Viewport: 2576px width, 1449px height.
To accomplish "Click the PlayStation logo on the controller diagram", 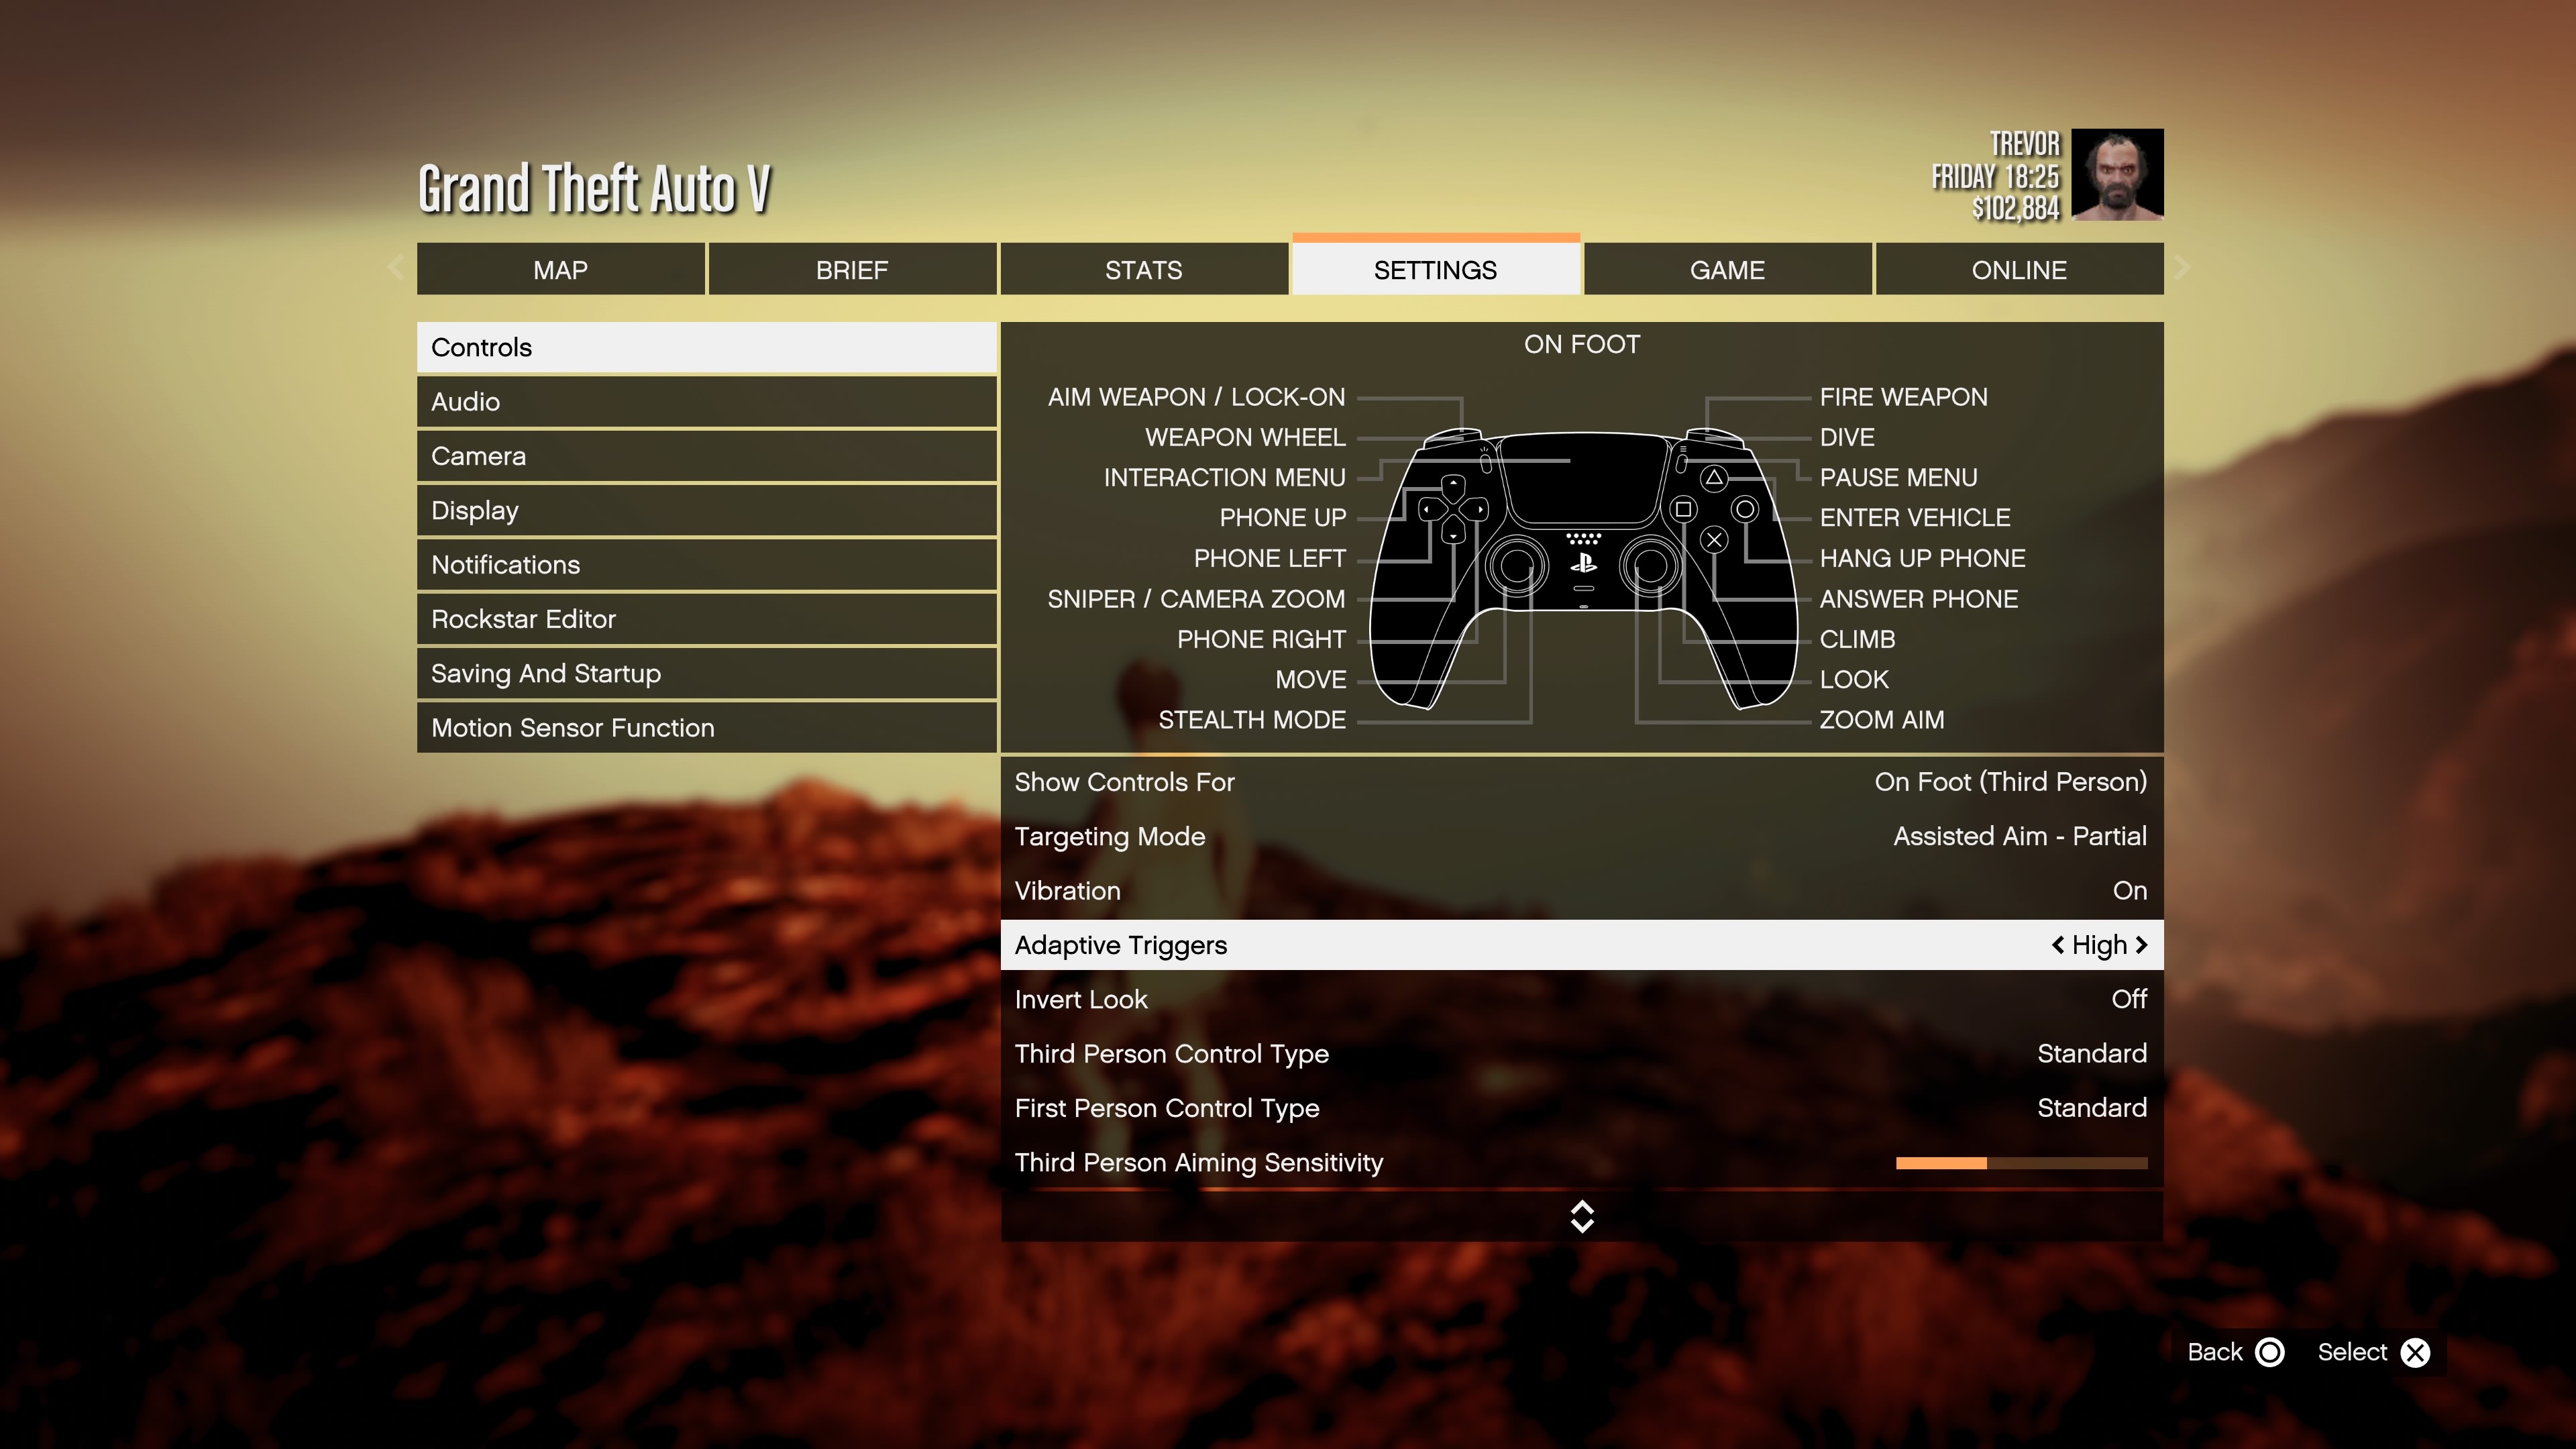I will coord(1583,563).
